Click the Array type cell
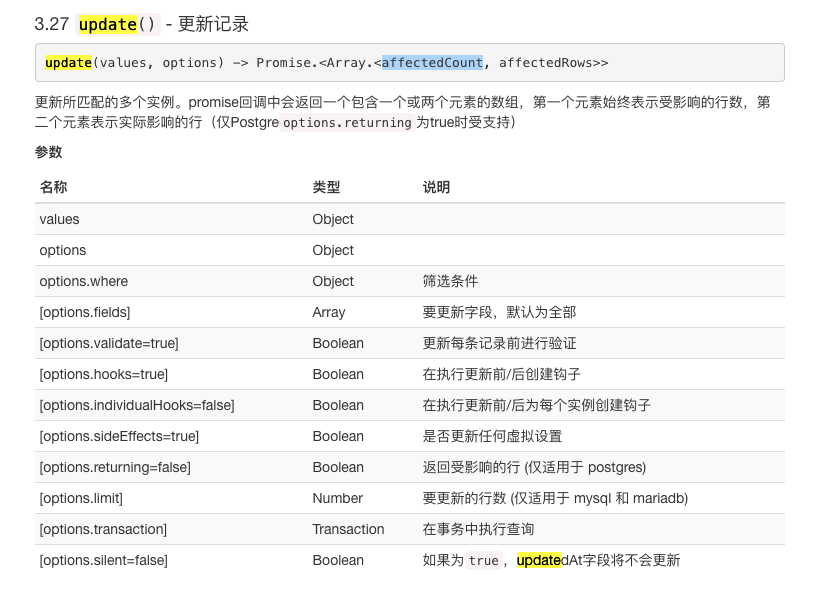Screen dimensions: 827x596 (329, 312)
